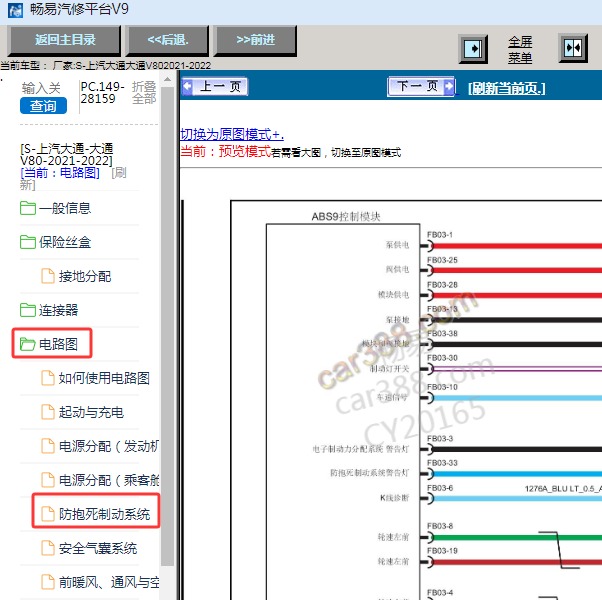Click the FB03-8 pin label

[440, 526]
